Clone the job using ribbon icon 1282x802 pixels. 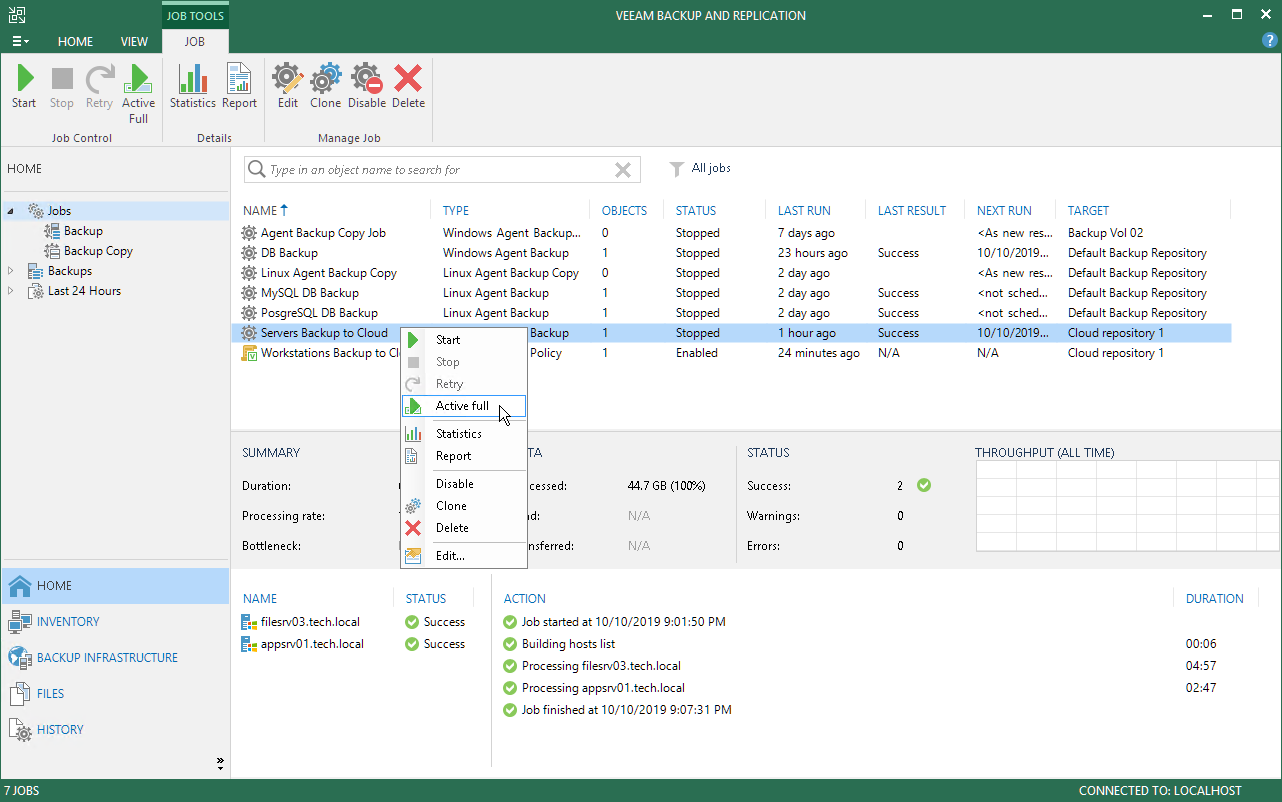pos(325,87)
